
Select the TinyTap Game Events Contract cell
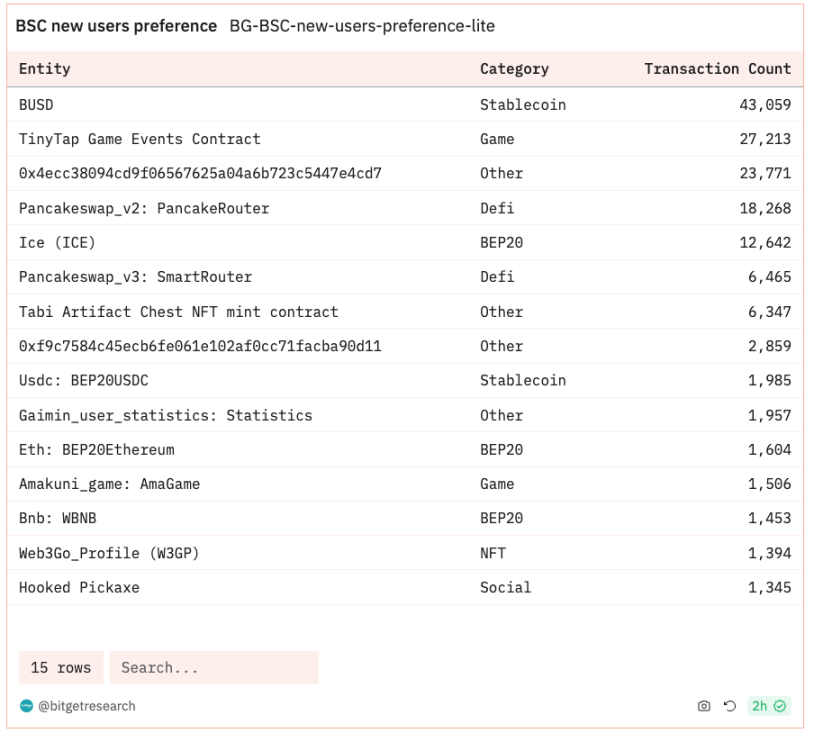[140, 139]
